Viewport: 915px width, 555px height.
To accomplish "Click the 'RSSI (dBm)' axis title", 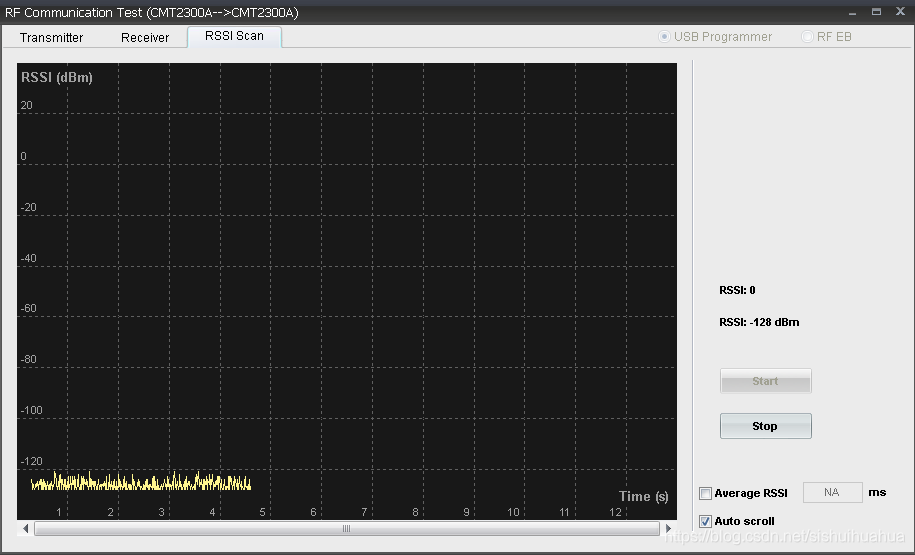I will pyautogui.click(x=57, y=78).
